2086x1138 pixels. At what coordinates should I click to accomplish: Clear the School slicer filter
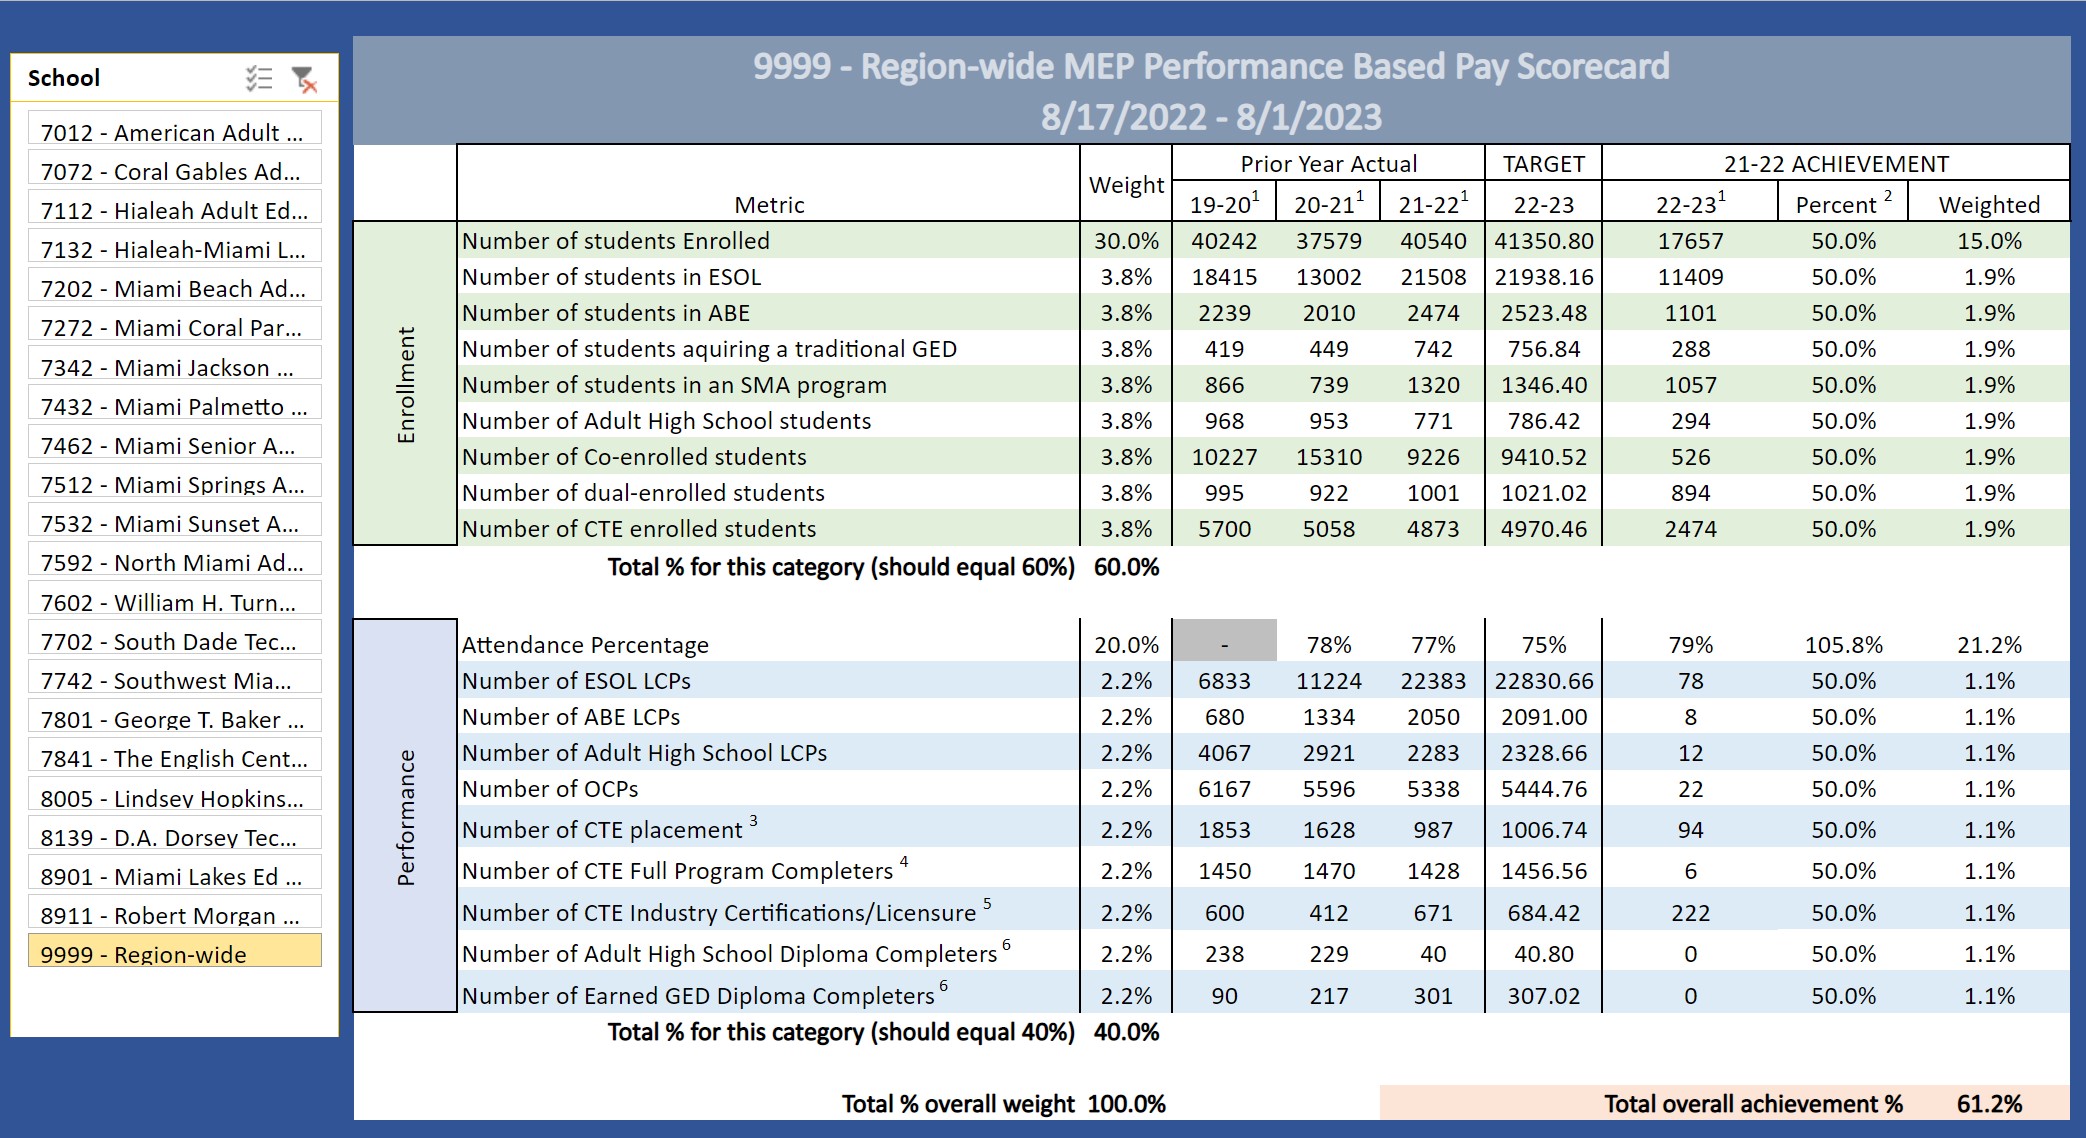304,78
